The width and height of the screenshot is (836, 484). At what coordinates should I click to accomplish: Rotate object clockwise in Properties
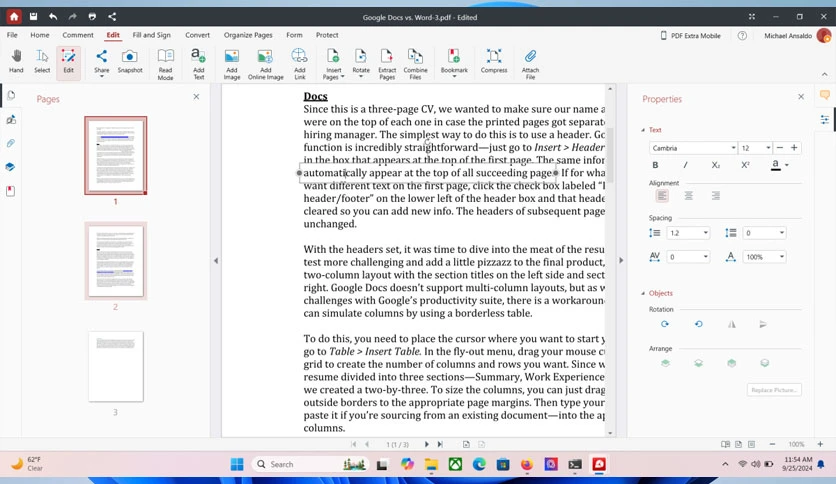coord(665,324)
